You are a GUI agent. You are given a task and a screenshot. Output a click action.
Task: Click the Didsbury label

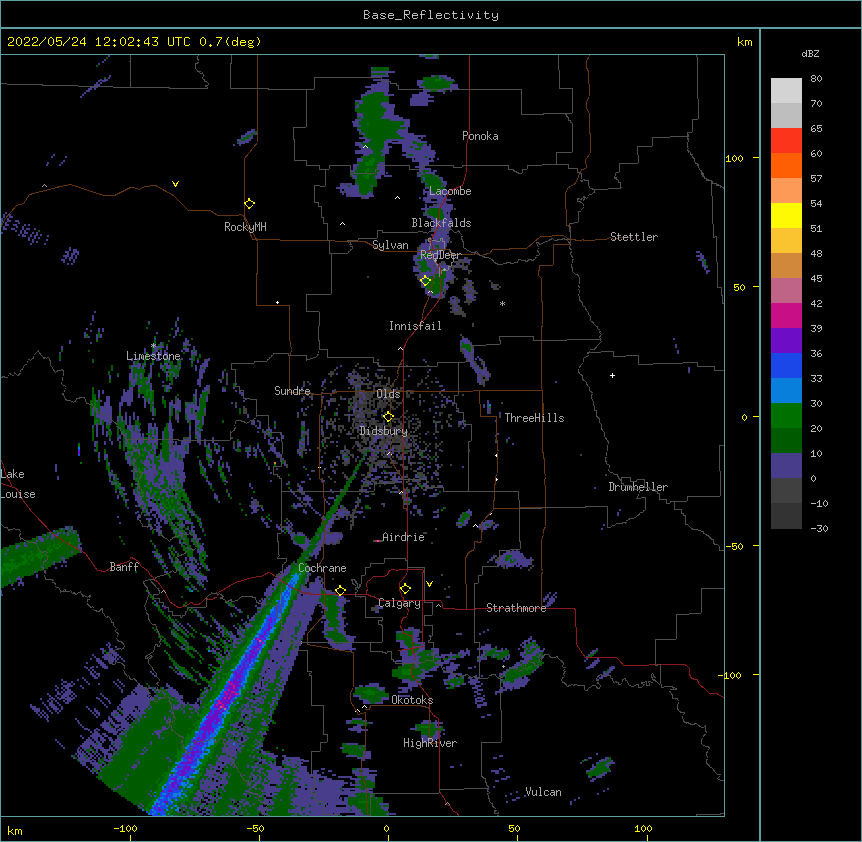tap(383, 431)
